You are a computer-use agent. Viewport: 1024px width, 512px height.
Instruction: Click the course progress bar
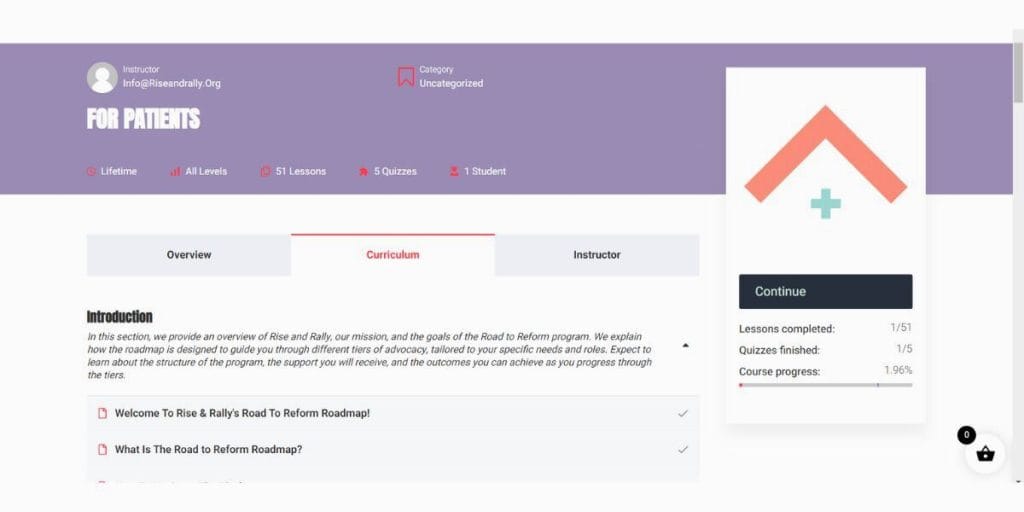825,385
